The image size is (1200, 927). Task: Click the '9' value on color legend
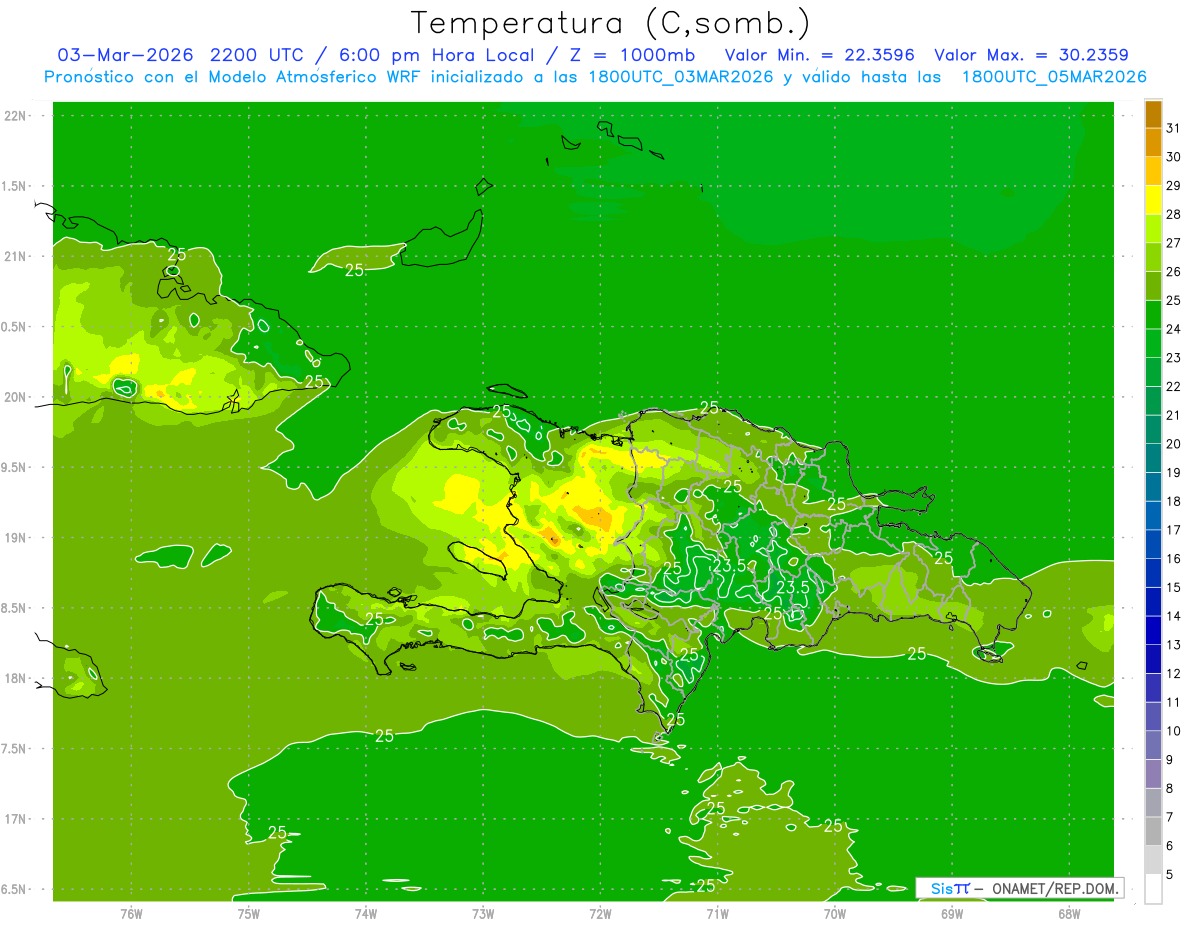coord(1171,760)
